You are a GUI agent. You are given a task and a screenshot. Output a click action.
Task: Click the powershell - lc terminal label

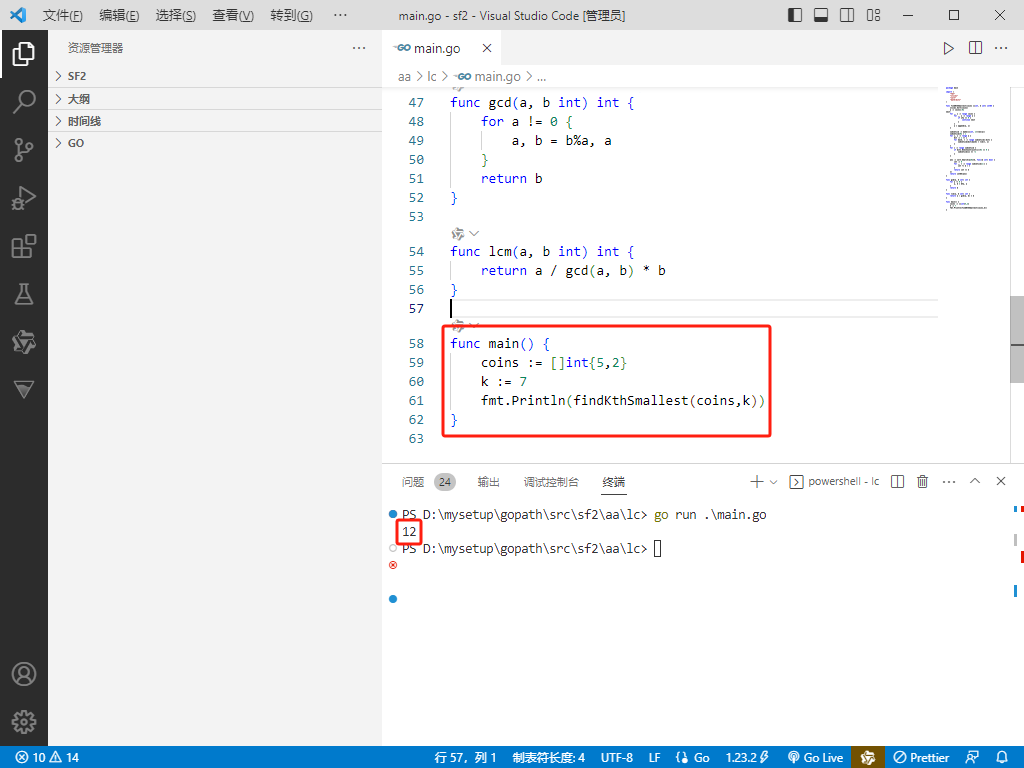[x=843, y=481]
